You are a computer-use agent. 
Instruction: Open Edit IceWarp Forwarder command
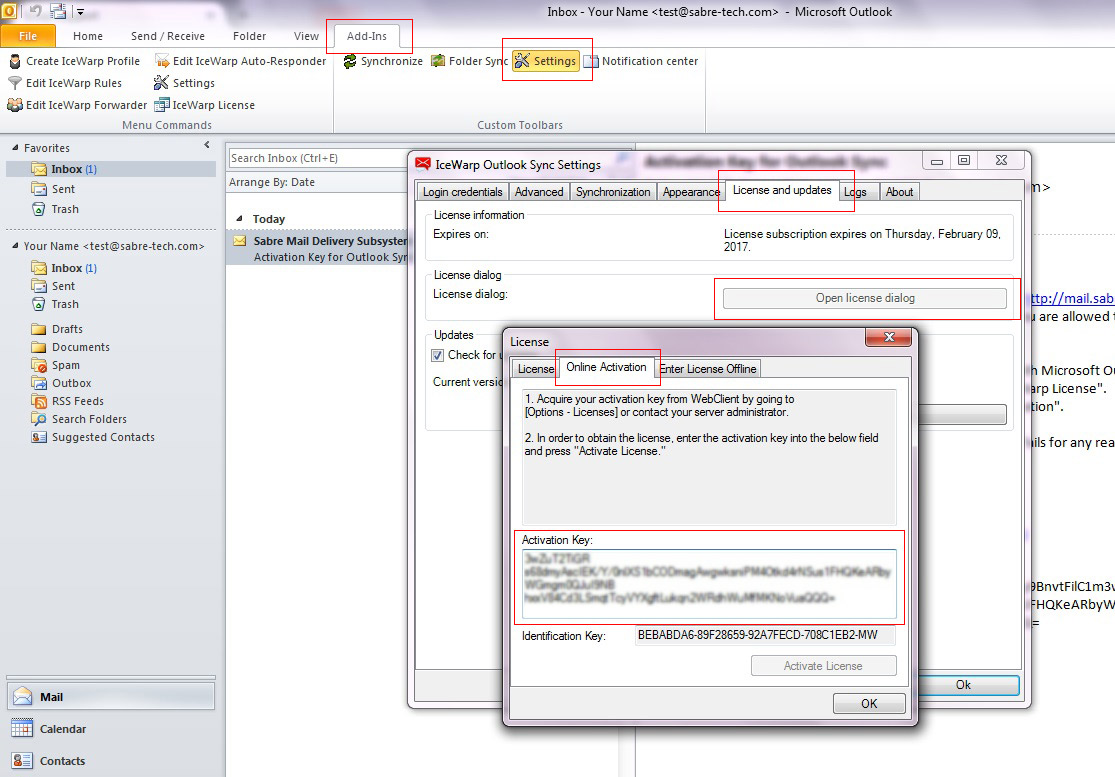pos(78,105)
